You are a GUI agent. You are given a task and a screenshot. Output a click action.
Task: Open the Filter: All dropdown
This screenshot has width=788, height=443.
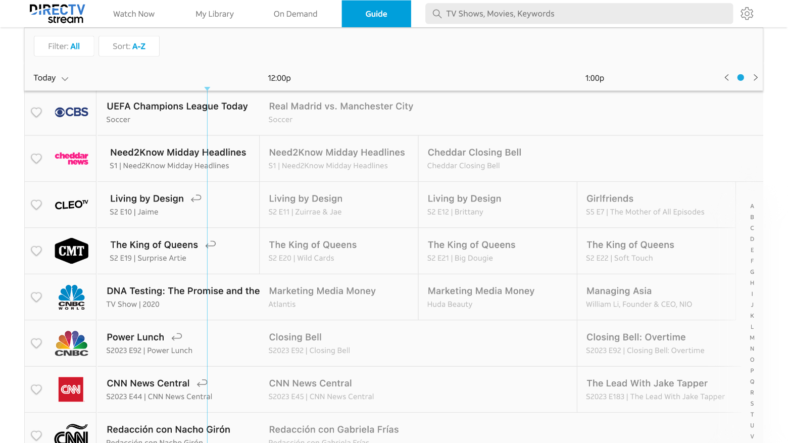[x=64, y=46]
